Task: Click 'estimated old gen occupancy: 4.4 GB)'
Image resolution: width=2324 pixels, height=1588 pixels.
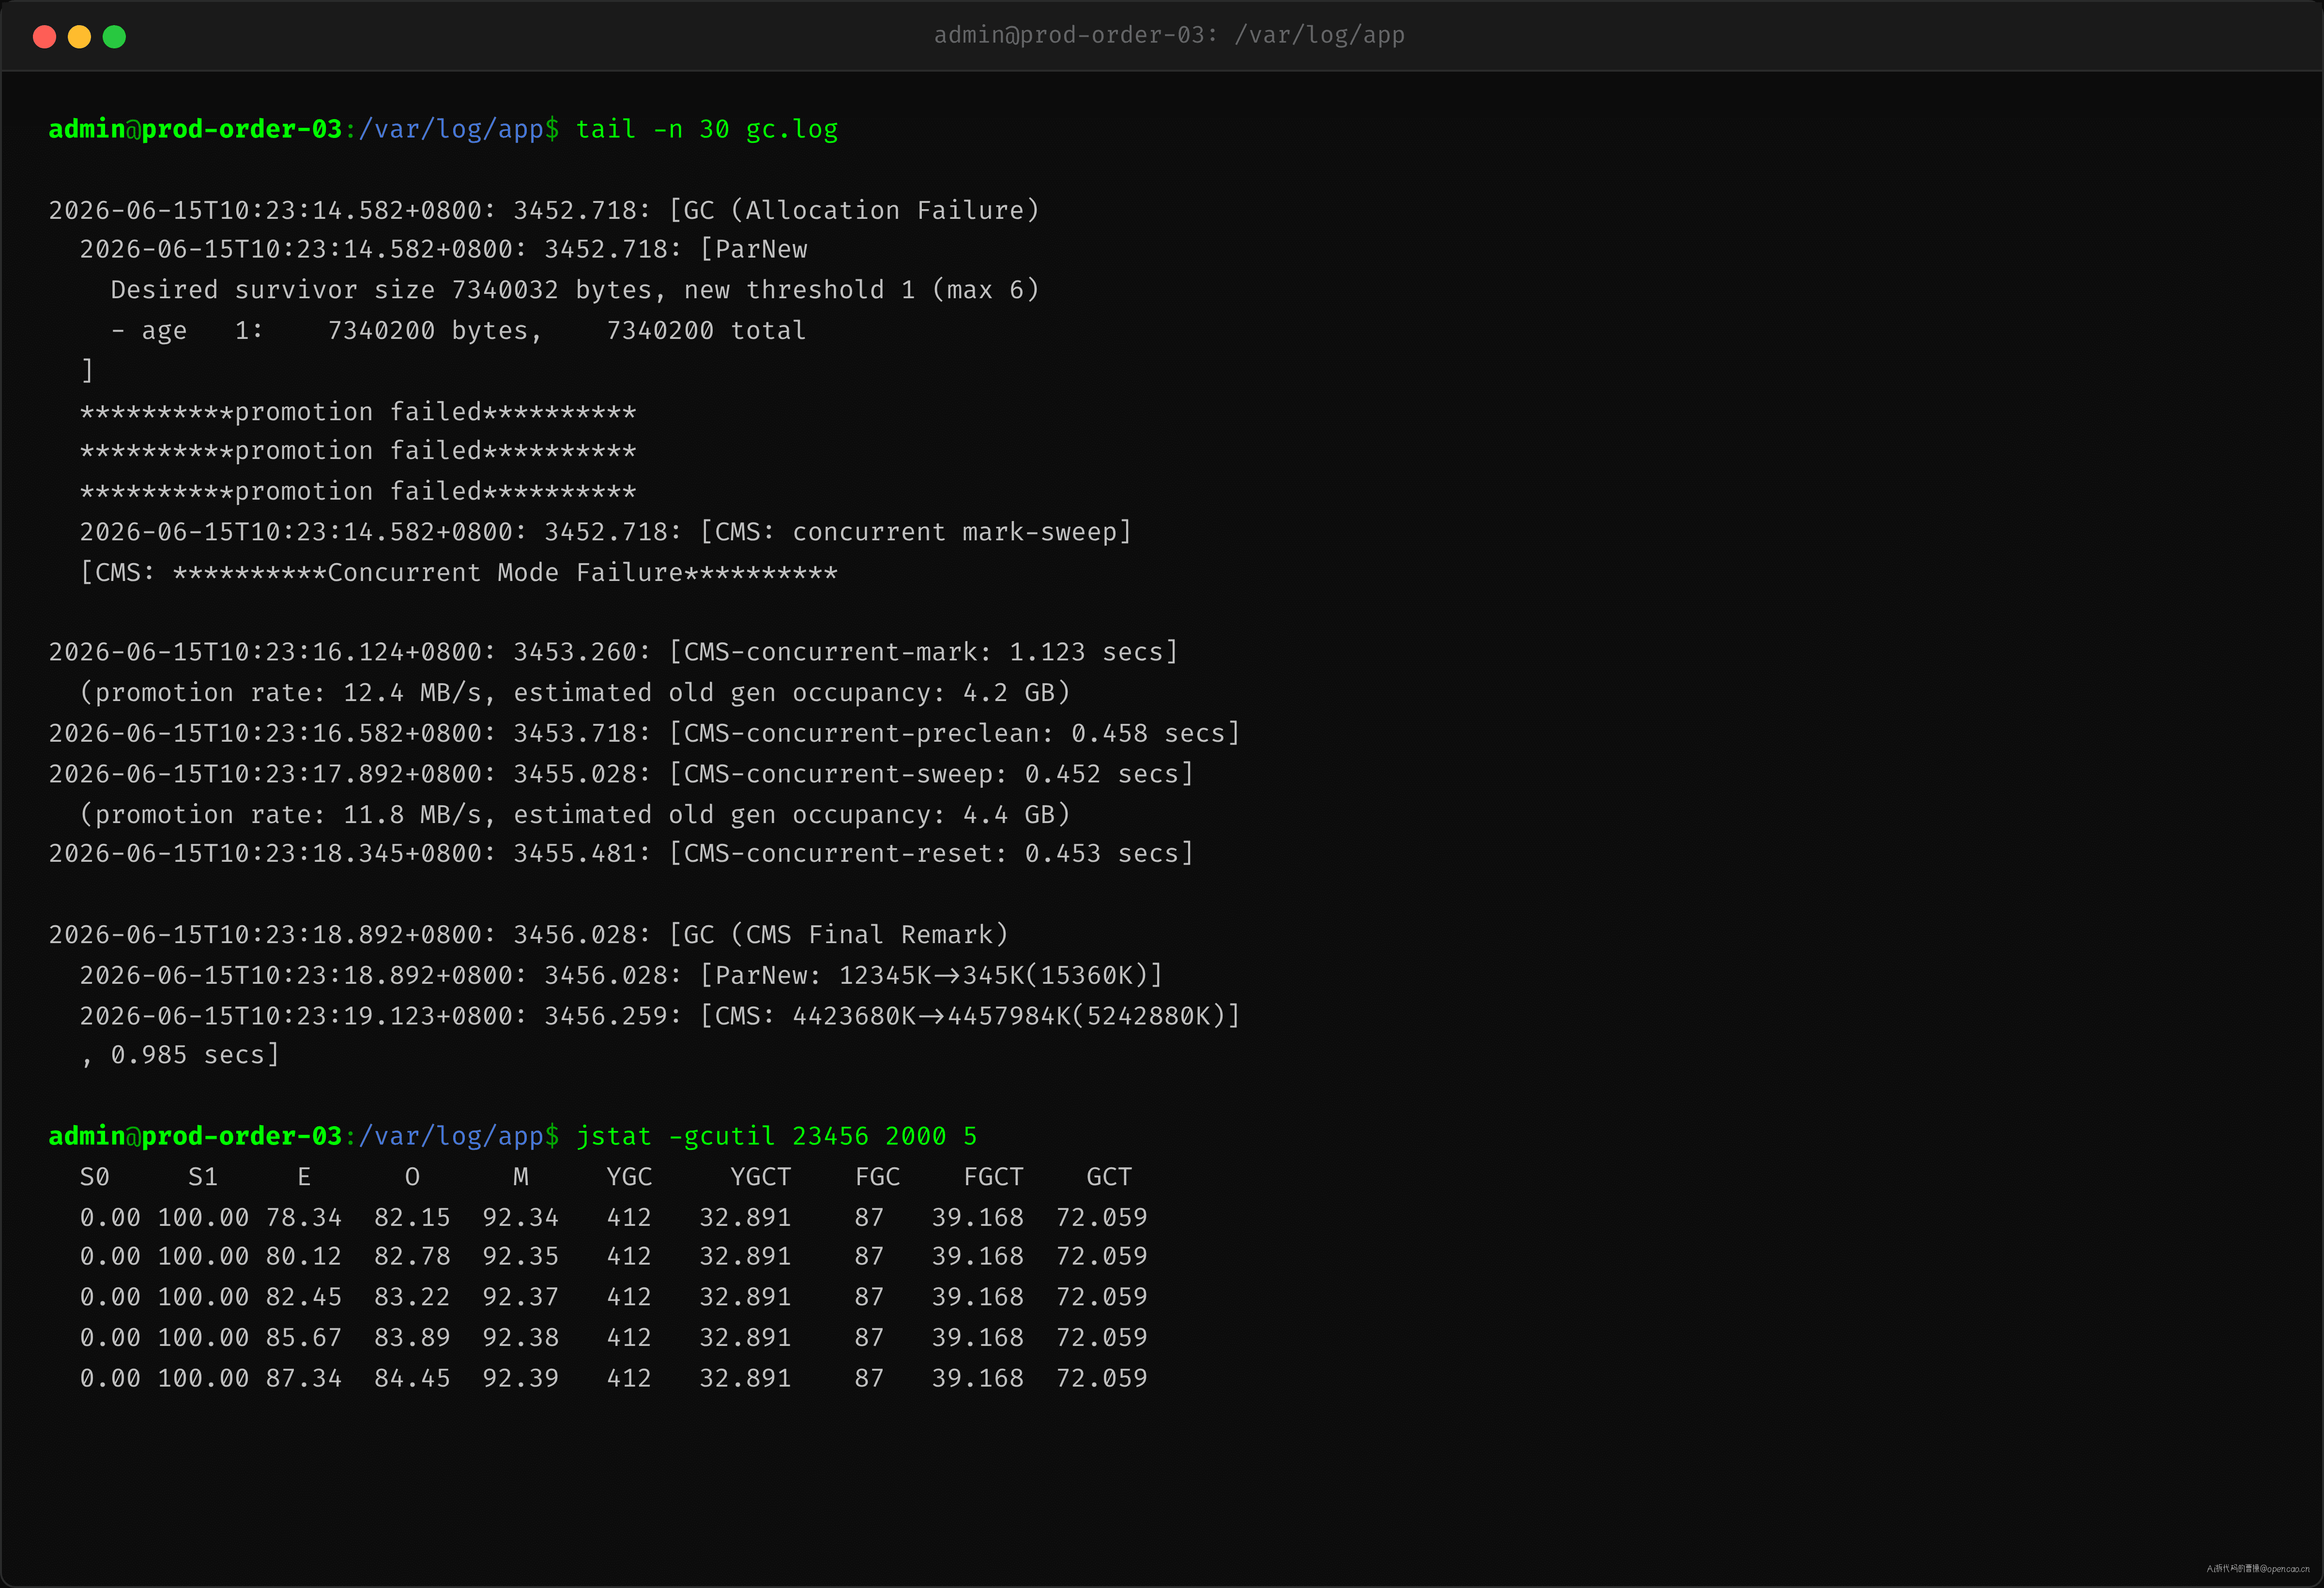Action: tap(792, 815)
